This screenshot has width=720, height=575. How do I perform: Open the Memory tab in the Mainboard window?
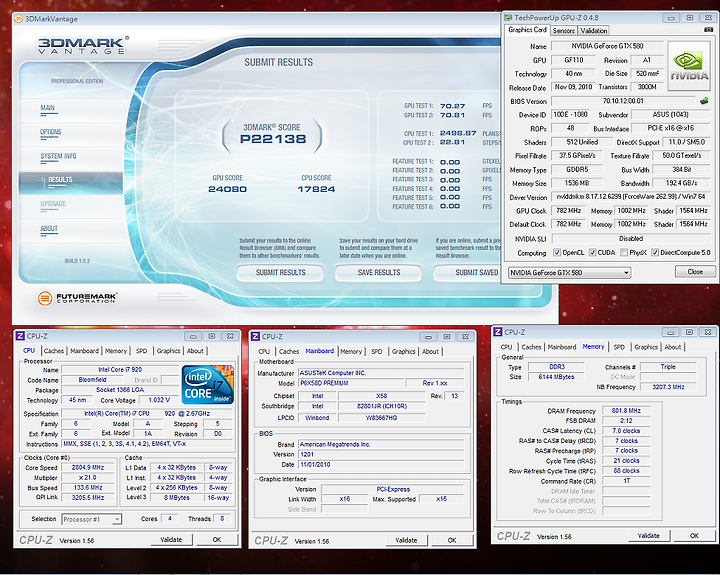pyautogui.click(x=351, y=351)
